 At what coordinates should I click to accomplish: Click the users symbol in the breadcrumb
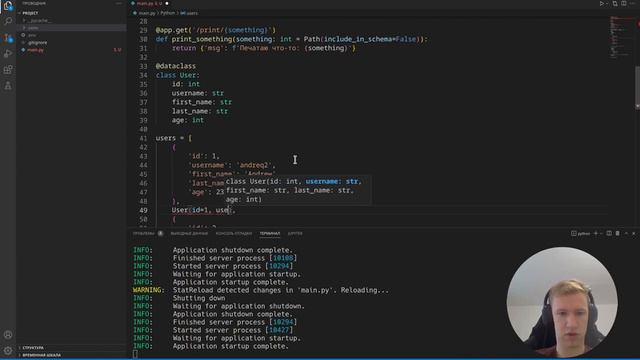pyautogui.click(x=189, y=13)
